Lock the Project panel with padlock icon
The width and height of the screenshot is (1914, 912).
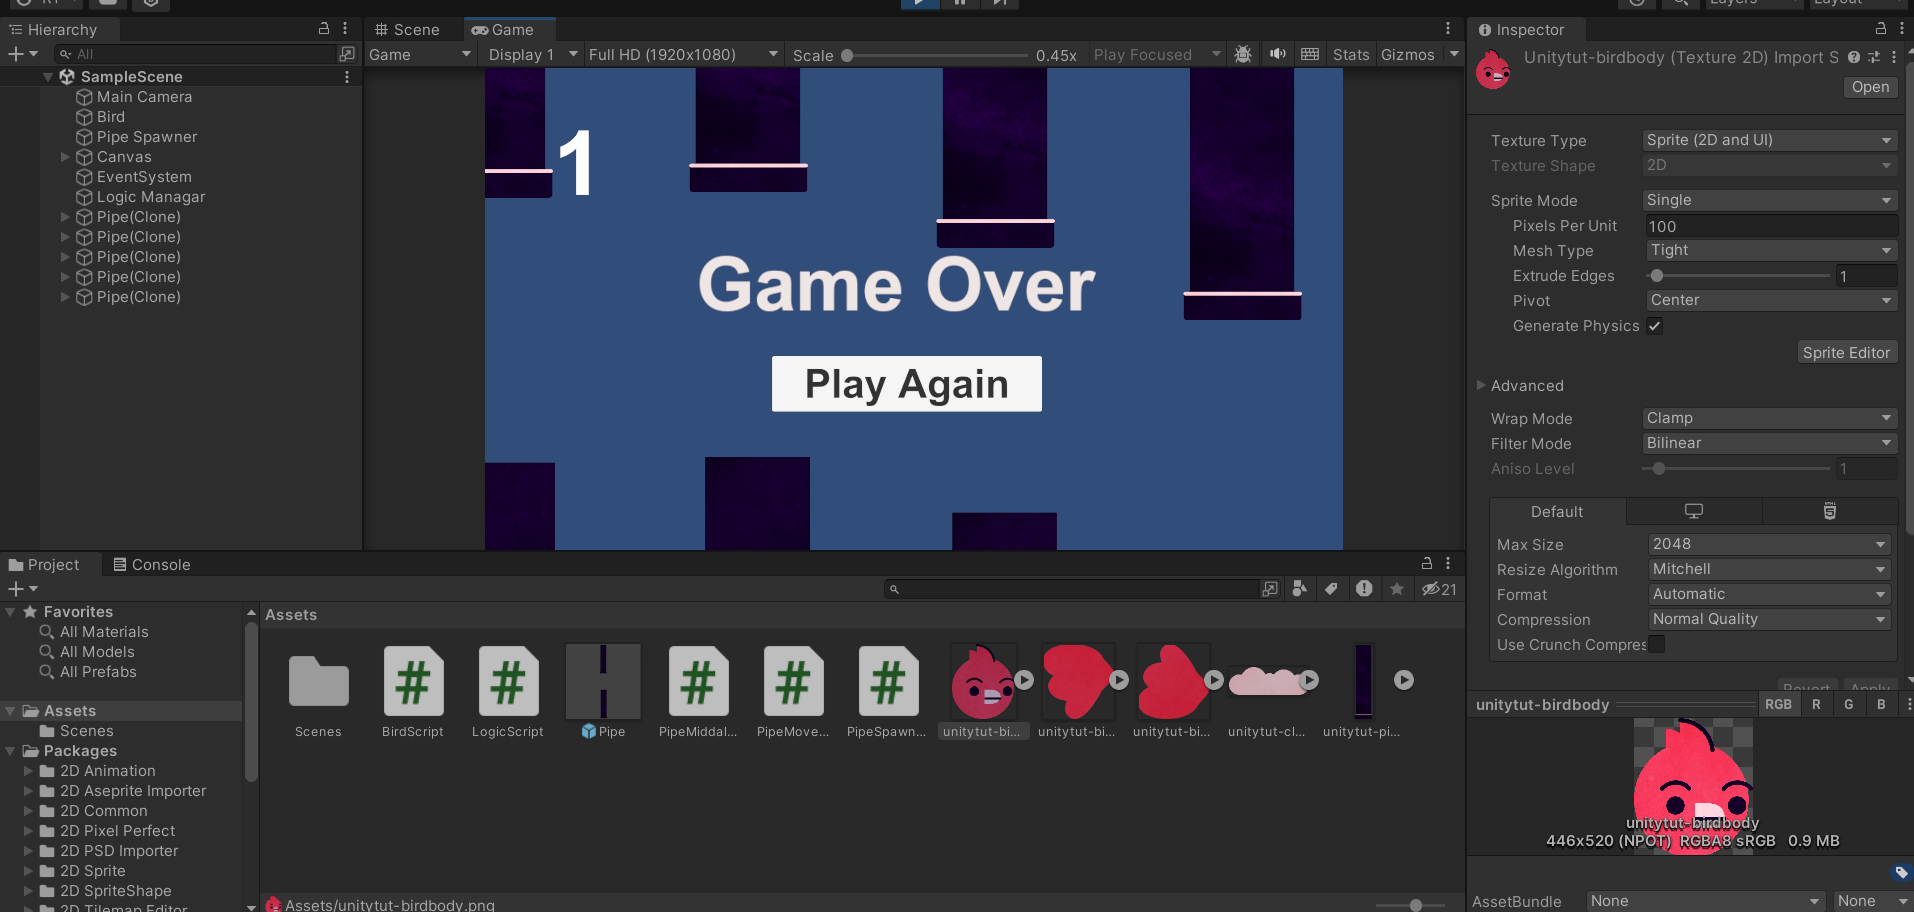[1427, 564]
